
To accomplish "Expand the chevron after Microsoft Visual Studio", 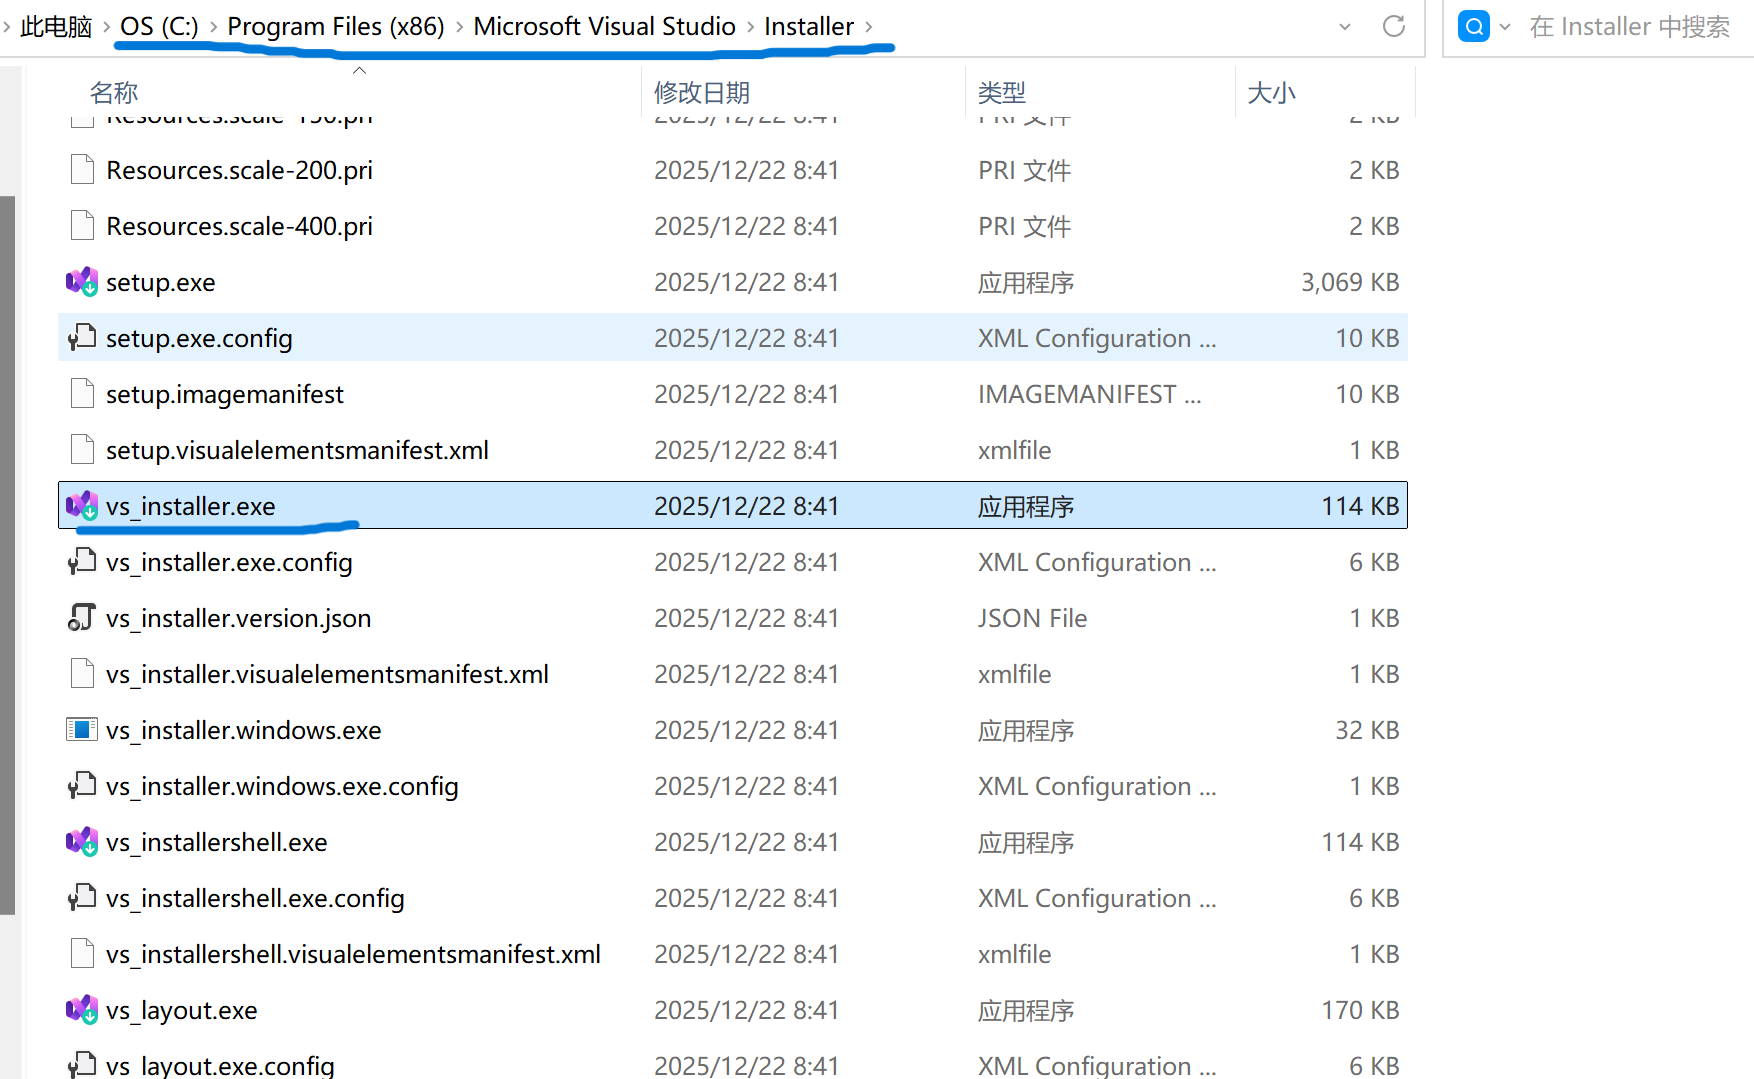I will 750,27.
